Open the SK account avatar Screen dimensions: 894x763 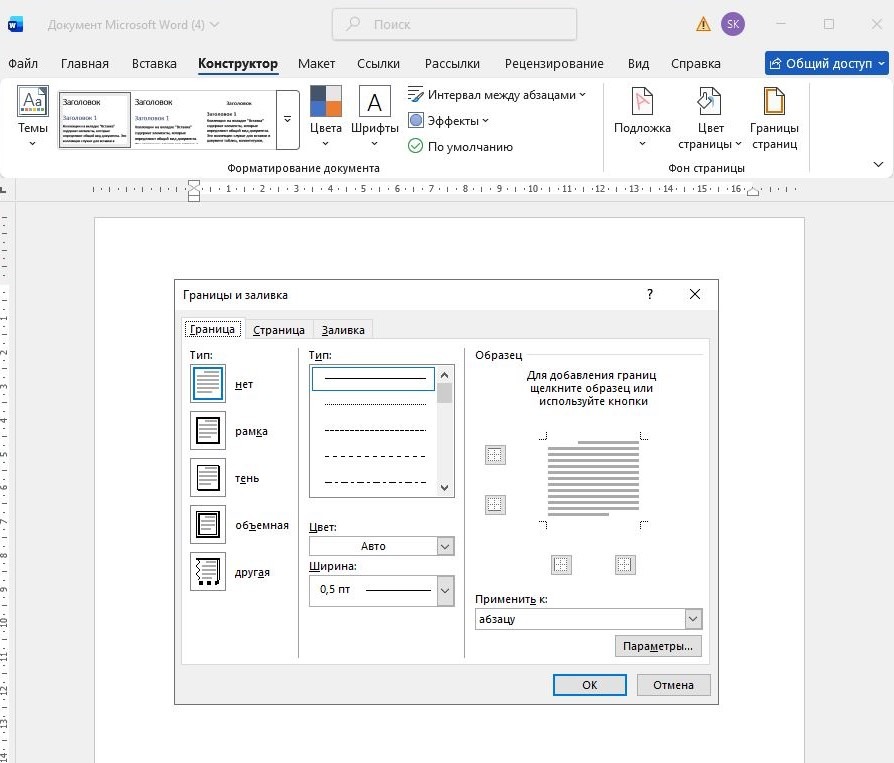pos(733,24)
